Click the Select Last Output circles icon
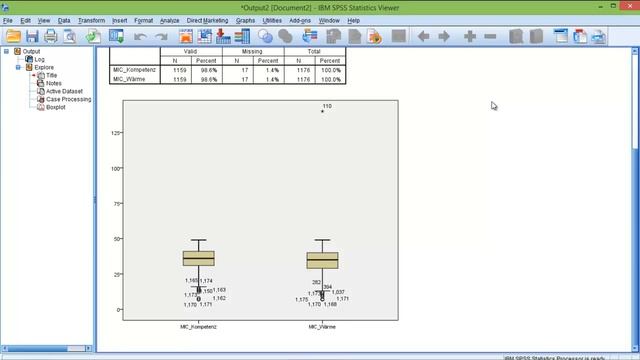 tap(265, 36)
